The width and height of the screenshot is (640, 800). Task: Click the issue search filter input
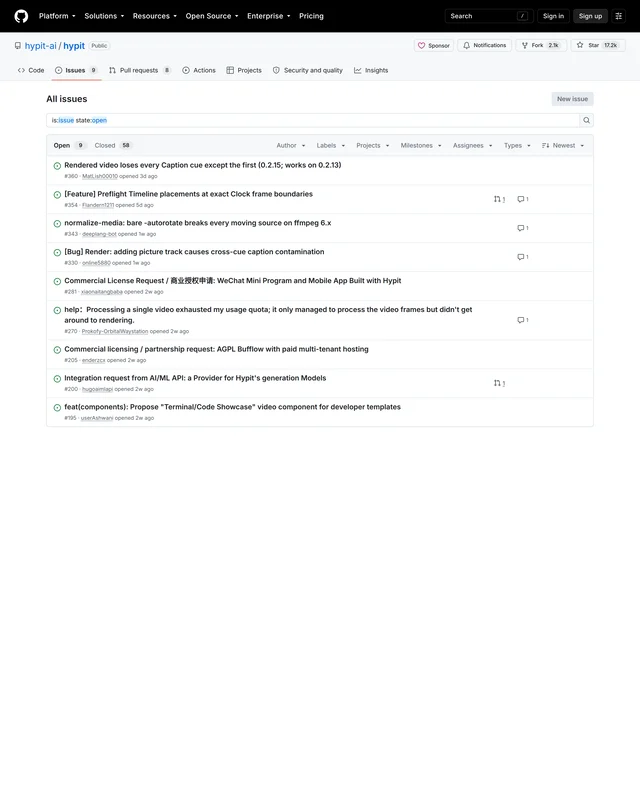coord(313,120)
